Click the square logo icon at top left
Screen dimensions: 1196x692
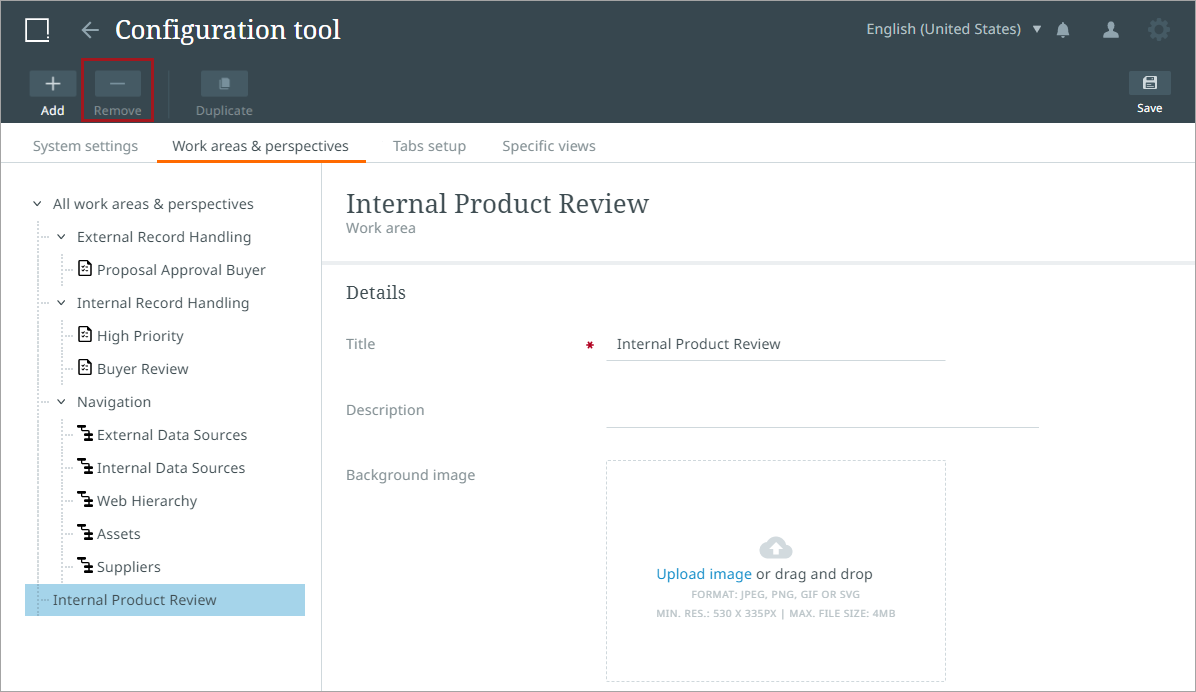point(37,30)
